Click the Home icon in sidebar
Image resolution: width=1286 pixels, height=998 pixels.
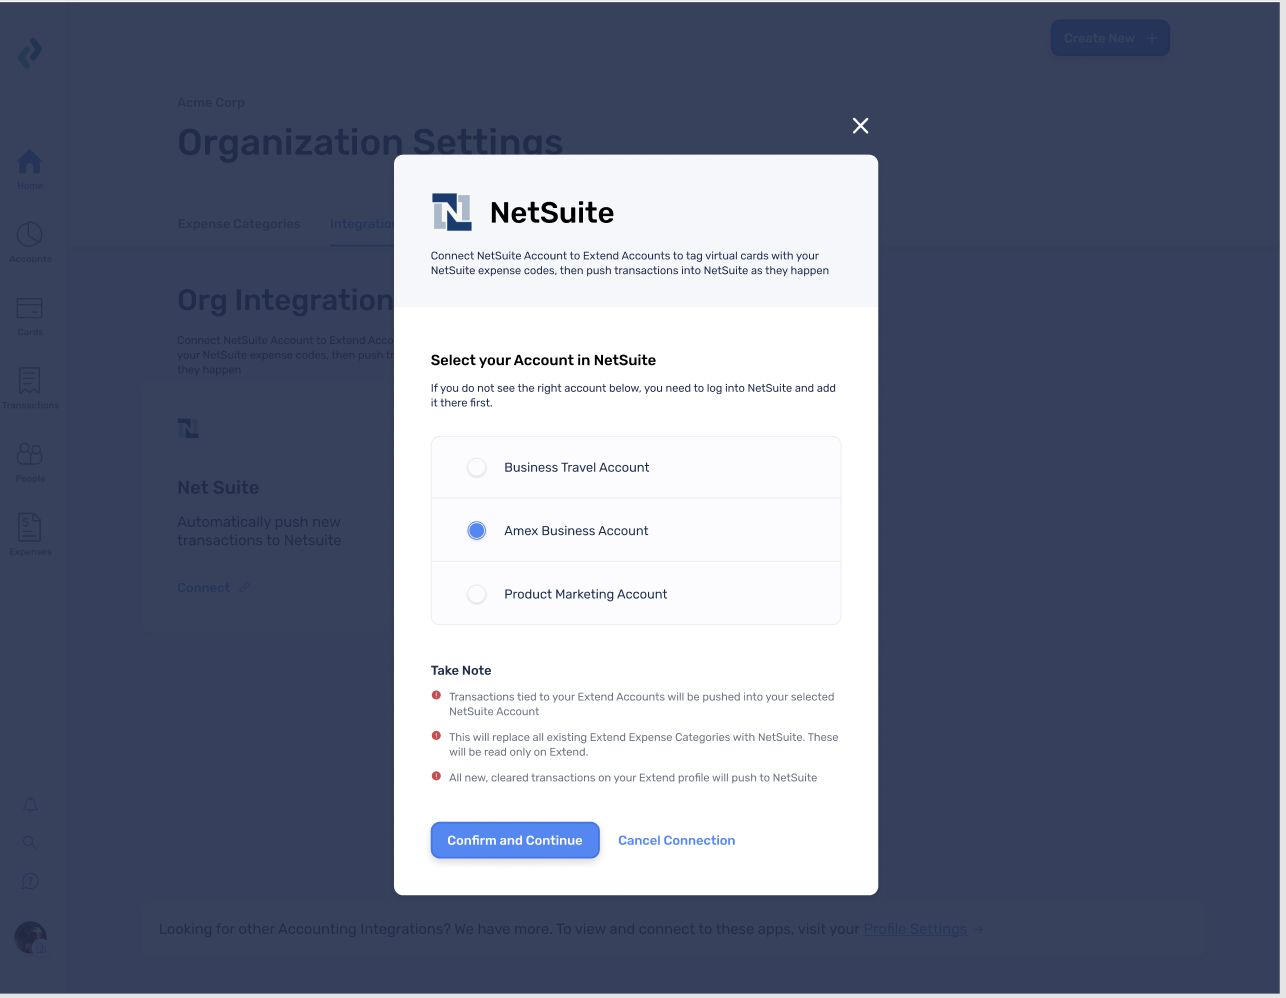30,162
